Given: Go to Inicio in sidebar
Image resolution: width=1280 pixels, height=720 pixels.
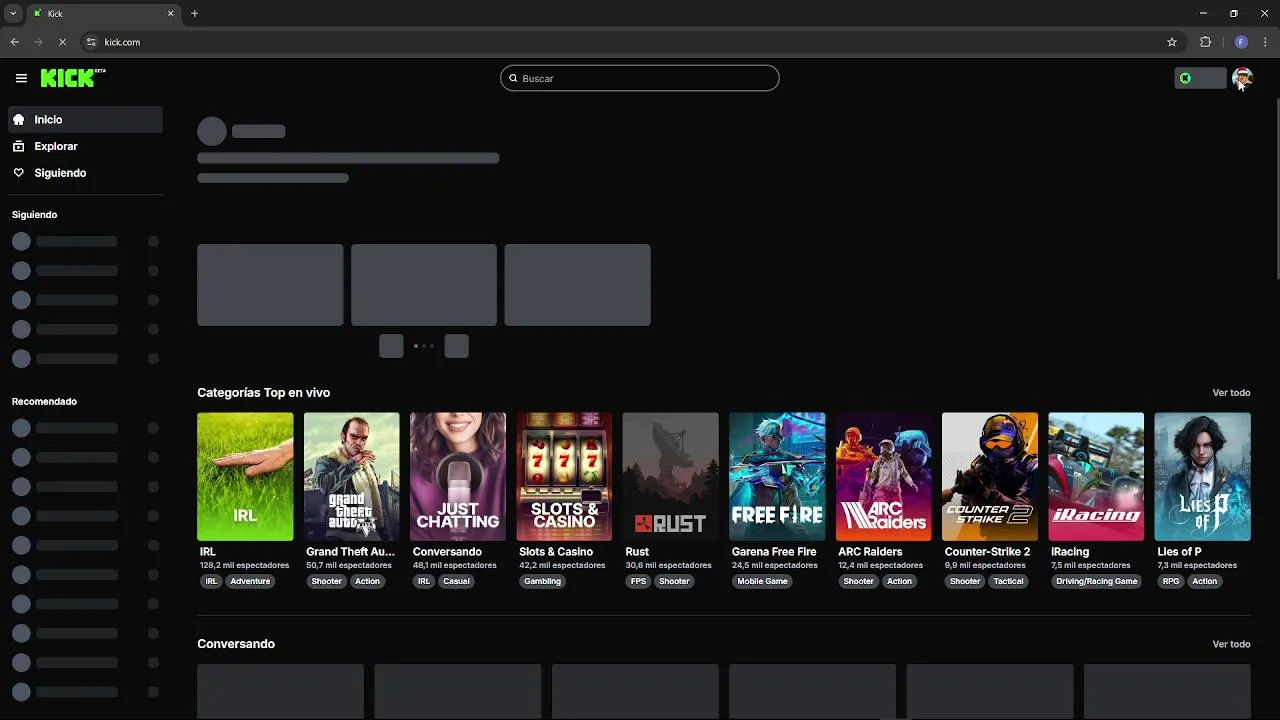Looking at the screenshot, I should tap(85, 119).
